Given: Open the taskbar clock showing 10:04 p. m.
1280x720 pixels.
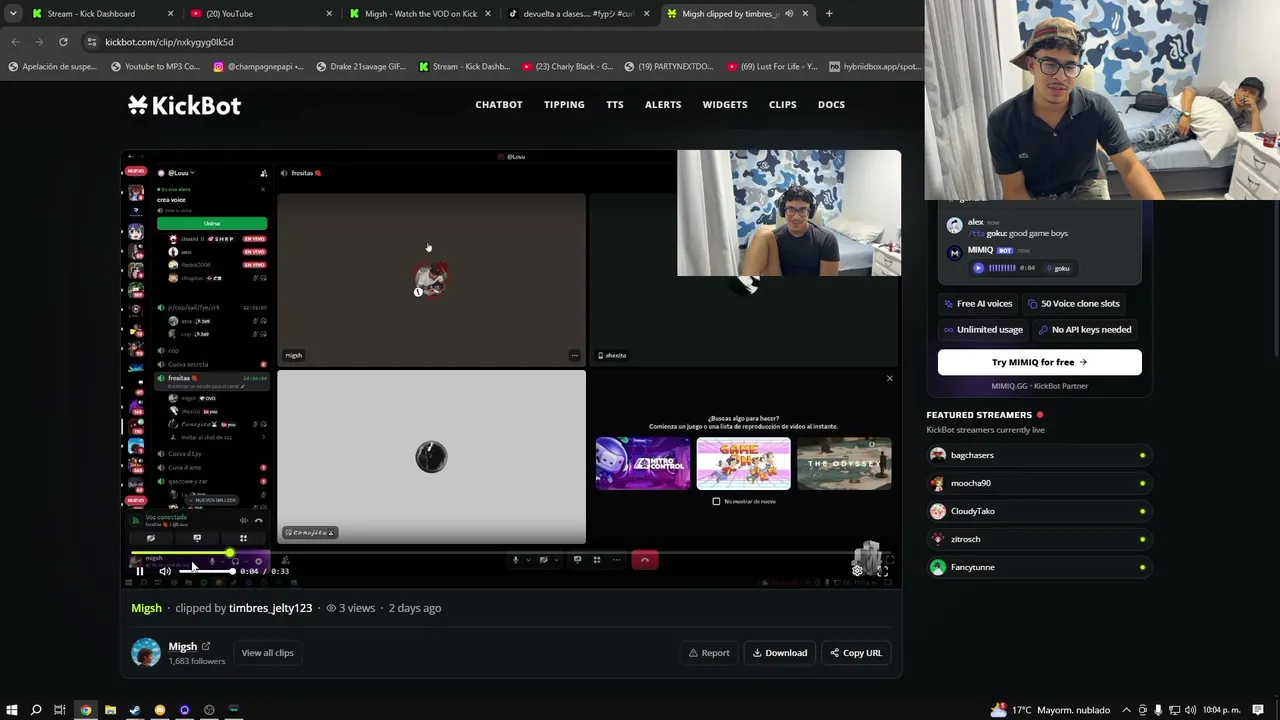Looking at the screenshot, I should pyautogui.click(x=1222, y=710).
